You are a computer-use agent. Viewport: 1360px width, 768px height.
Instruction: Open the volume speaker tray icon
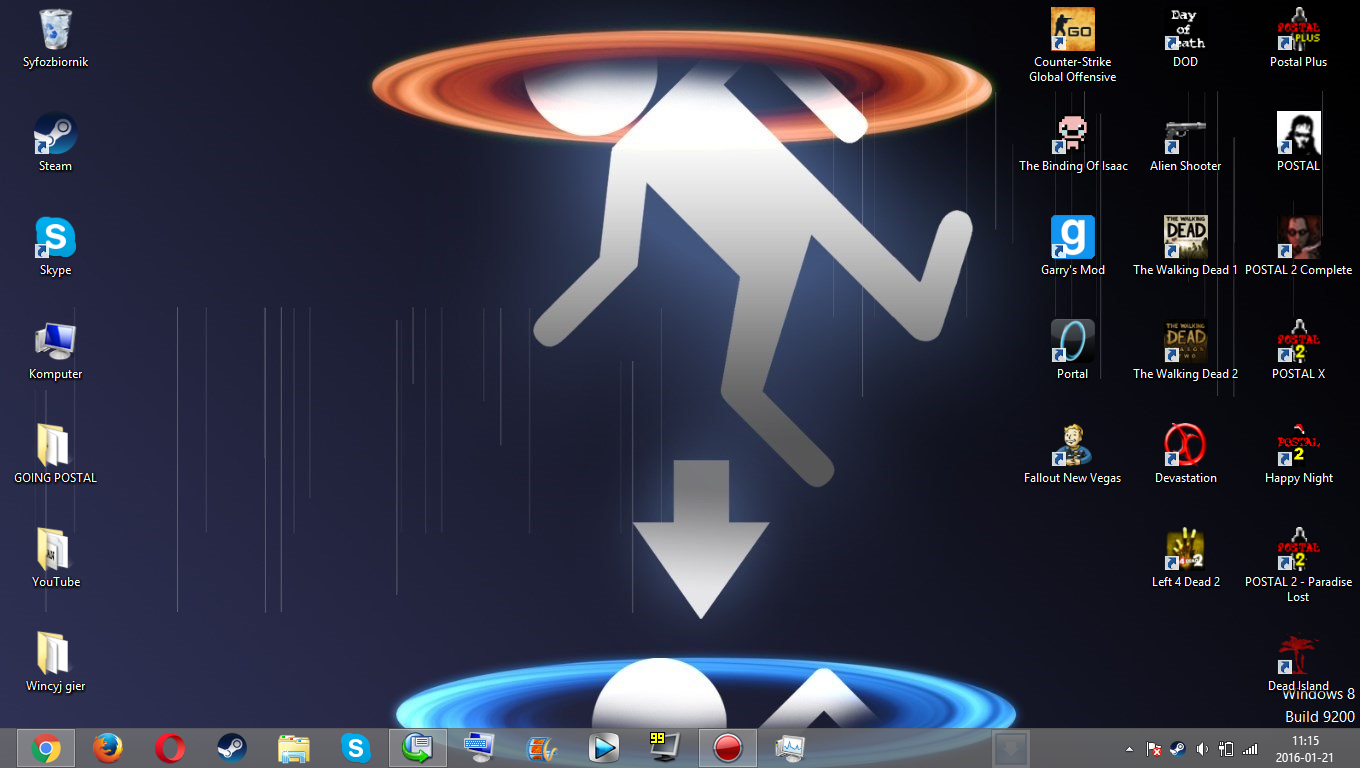point(1202,749)
